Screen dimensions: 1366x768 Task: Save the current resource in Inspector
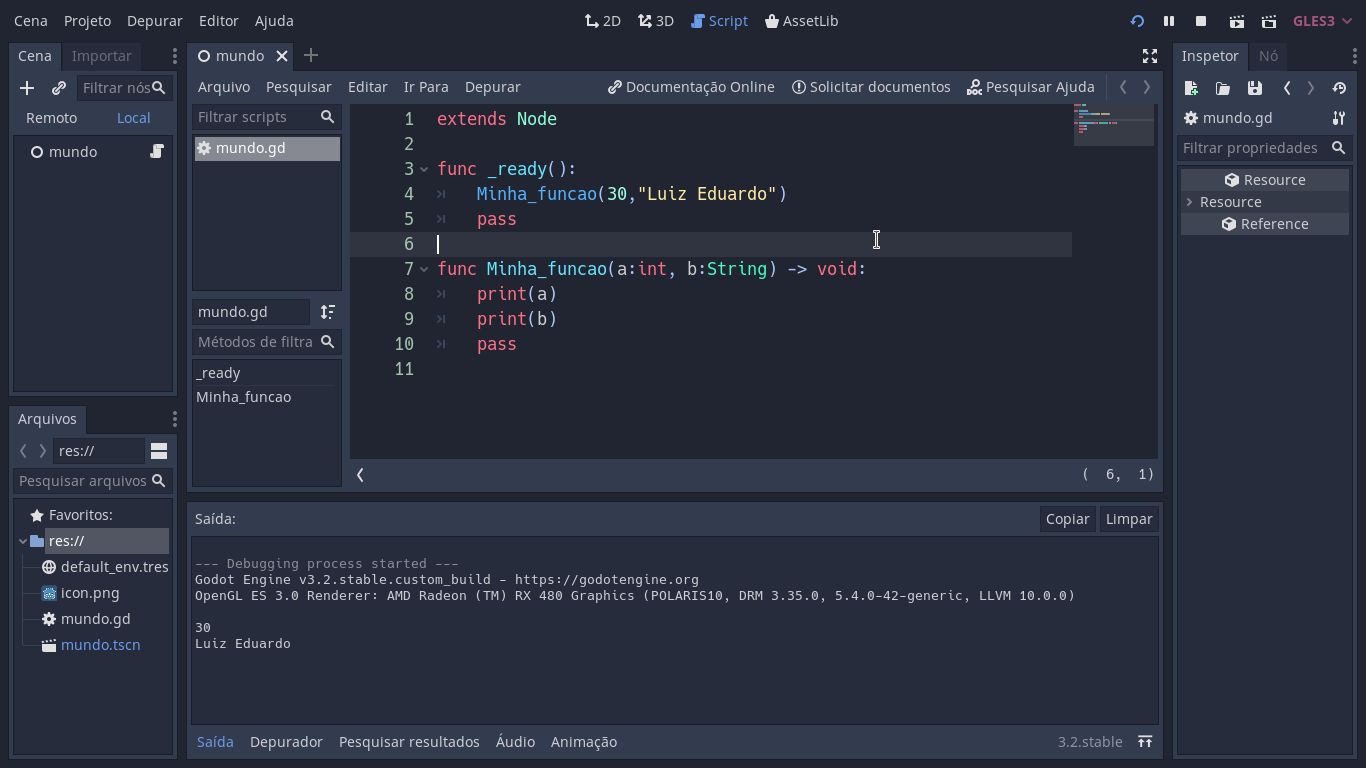point(1255,88)
